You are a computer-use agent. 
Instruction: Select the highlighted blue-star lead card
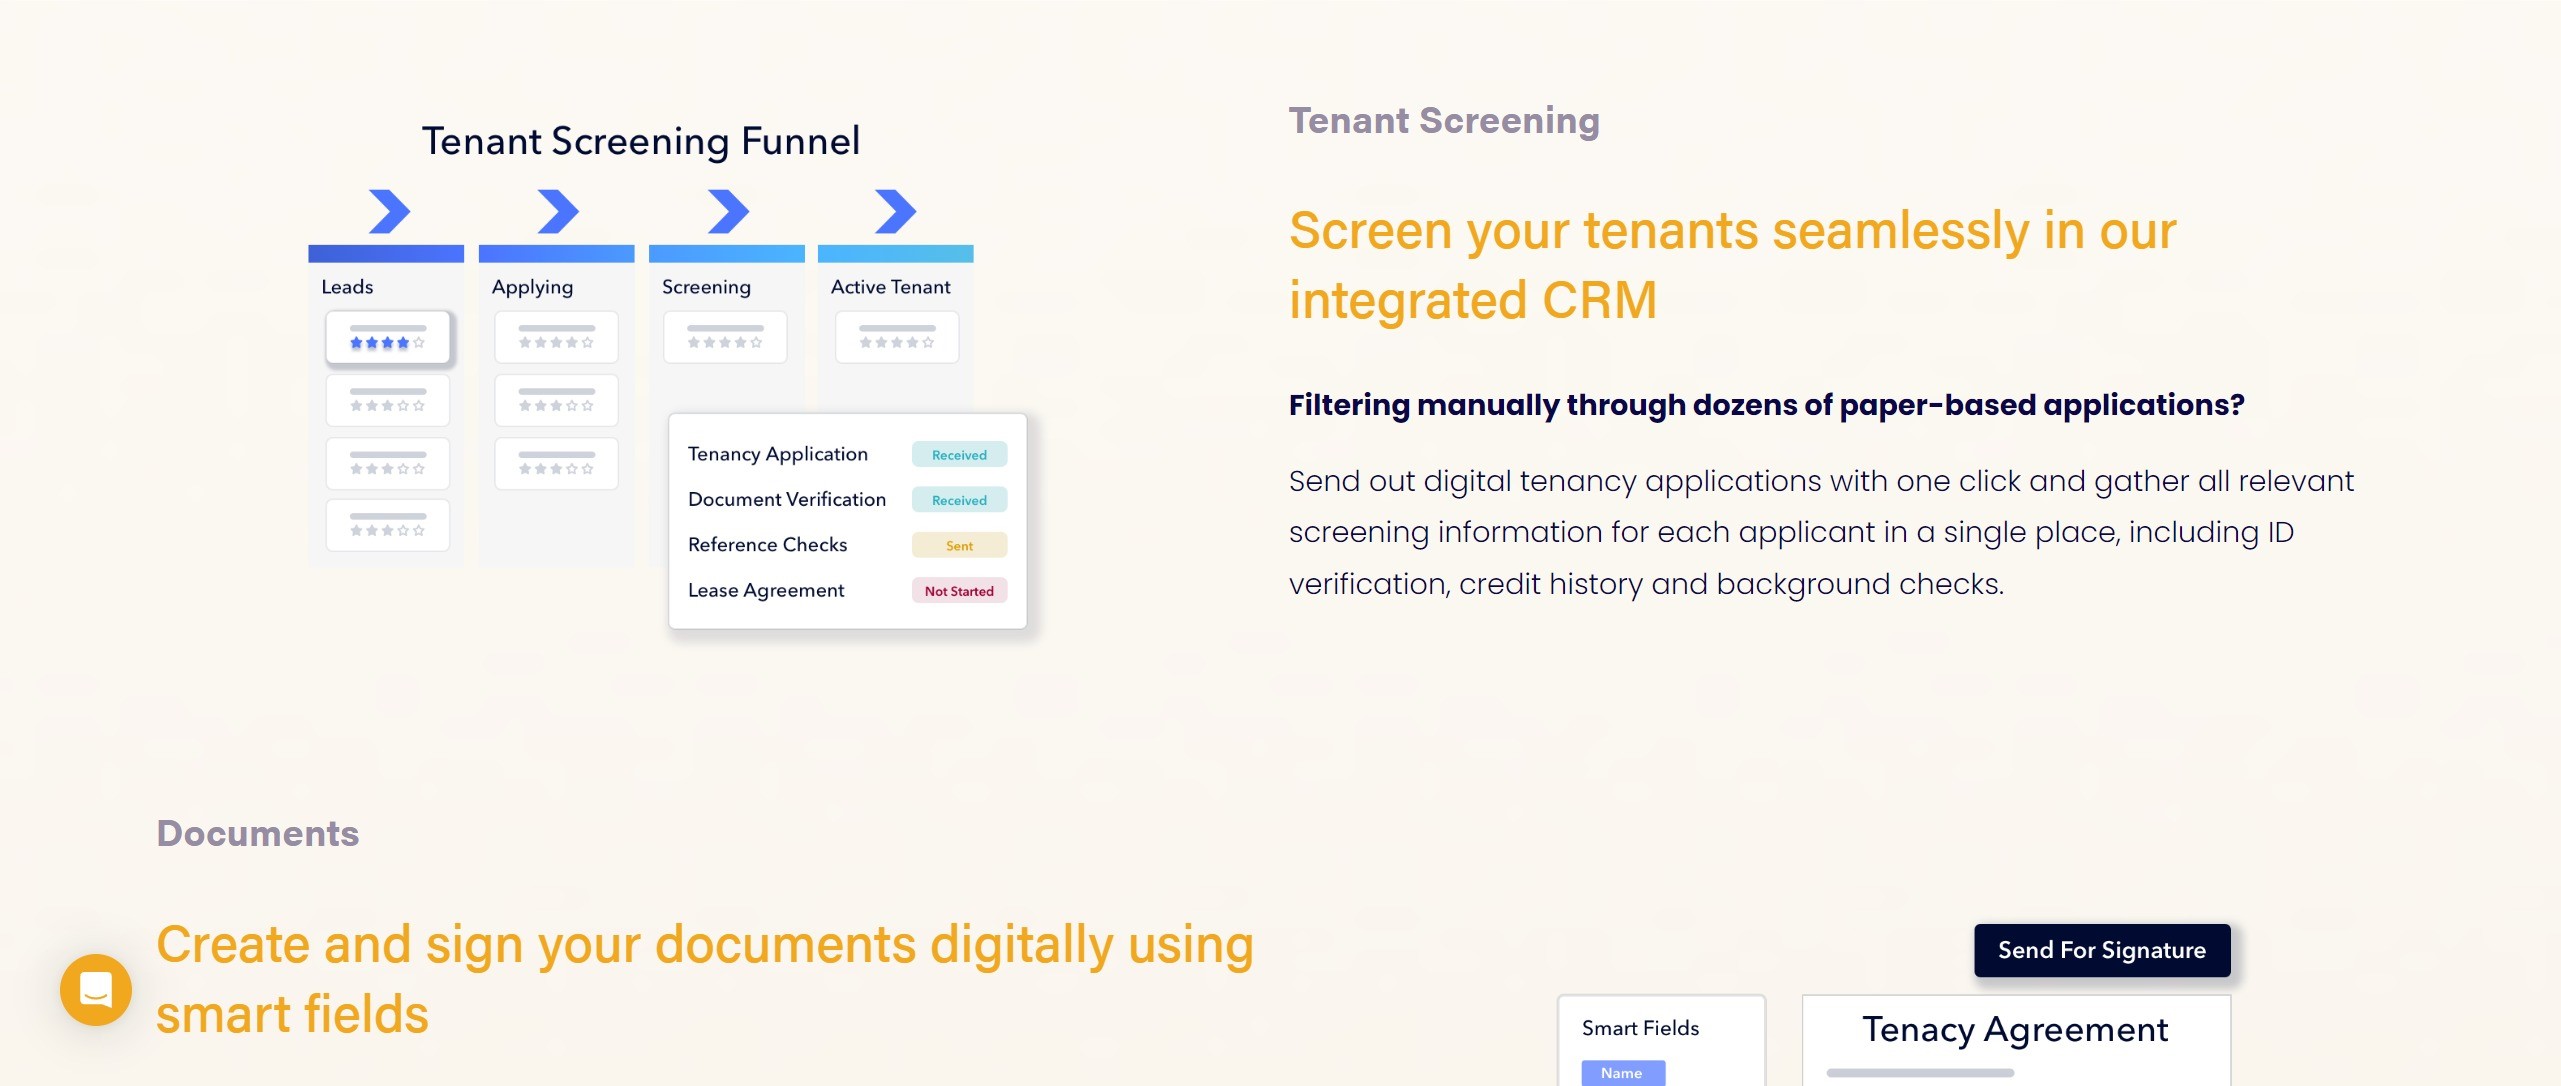tap(388, 337)
